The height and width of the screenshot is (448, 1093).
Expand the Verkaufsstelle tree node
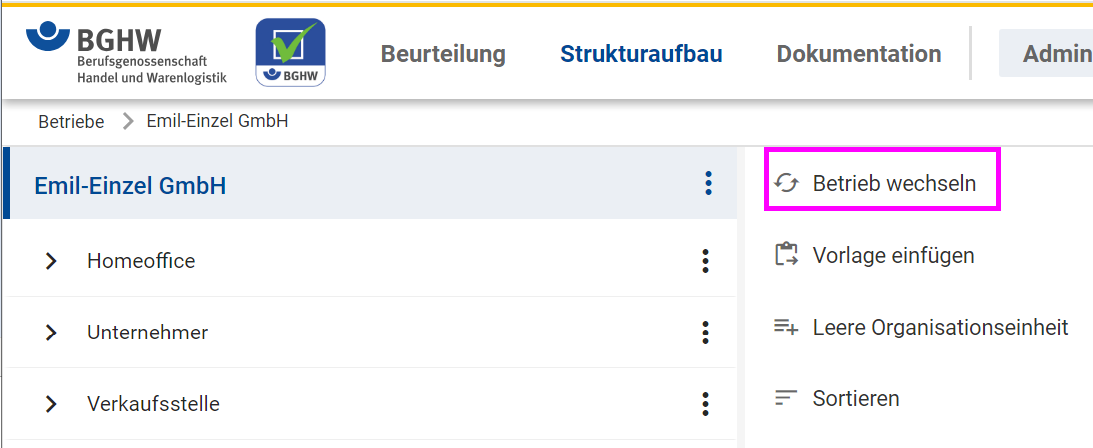(50, 403)
